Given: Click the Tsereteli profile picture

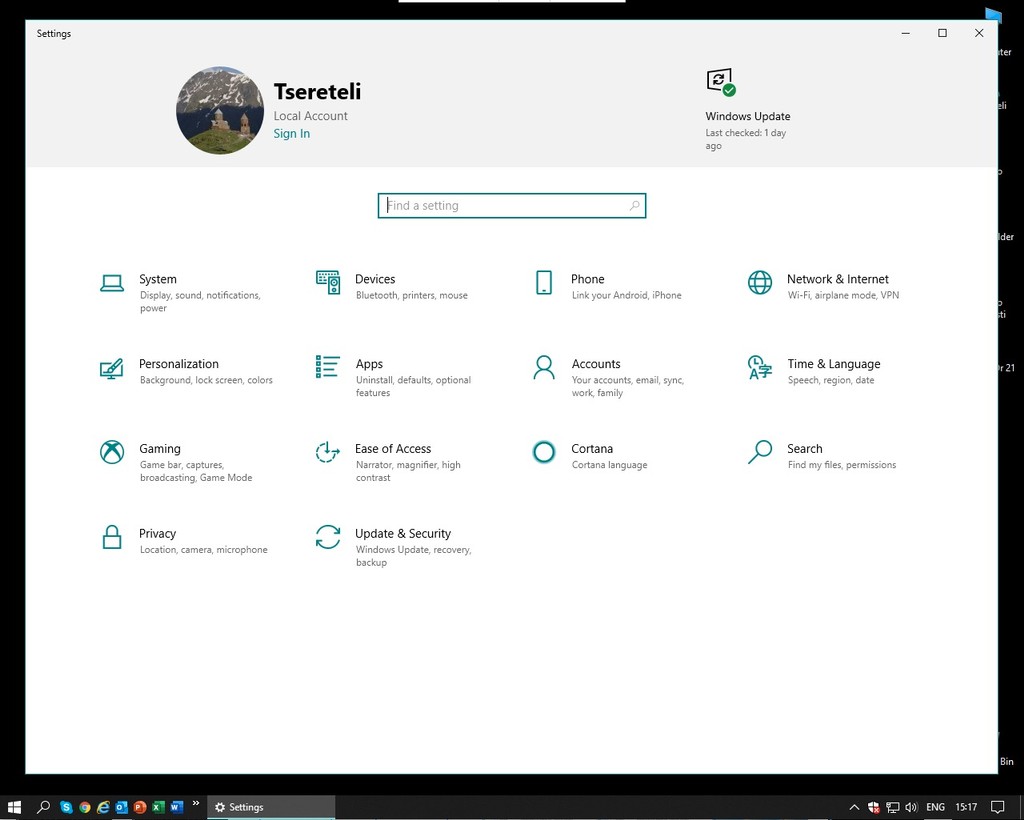Looking at the screenshot, I should [x=220, y=110].
